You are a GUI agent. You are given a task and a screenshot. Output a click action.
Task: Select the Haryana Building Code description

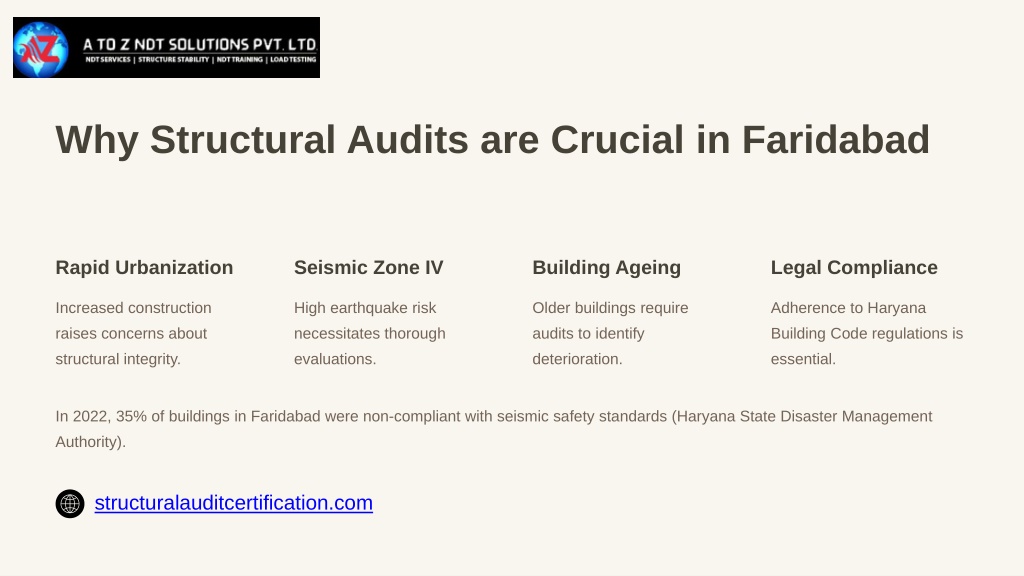(867, 333)
